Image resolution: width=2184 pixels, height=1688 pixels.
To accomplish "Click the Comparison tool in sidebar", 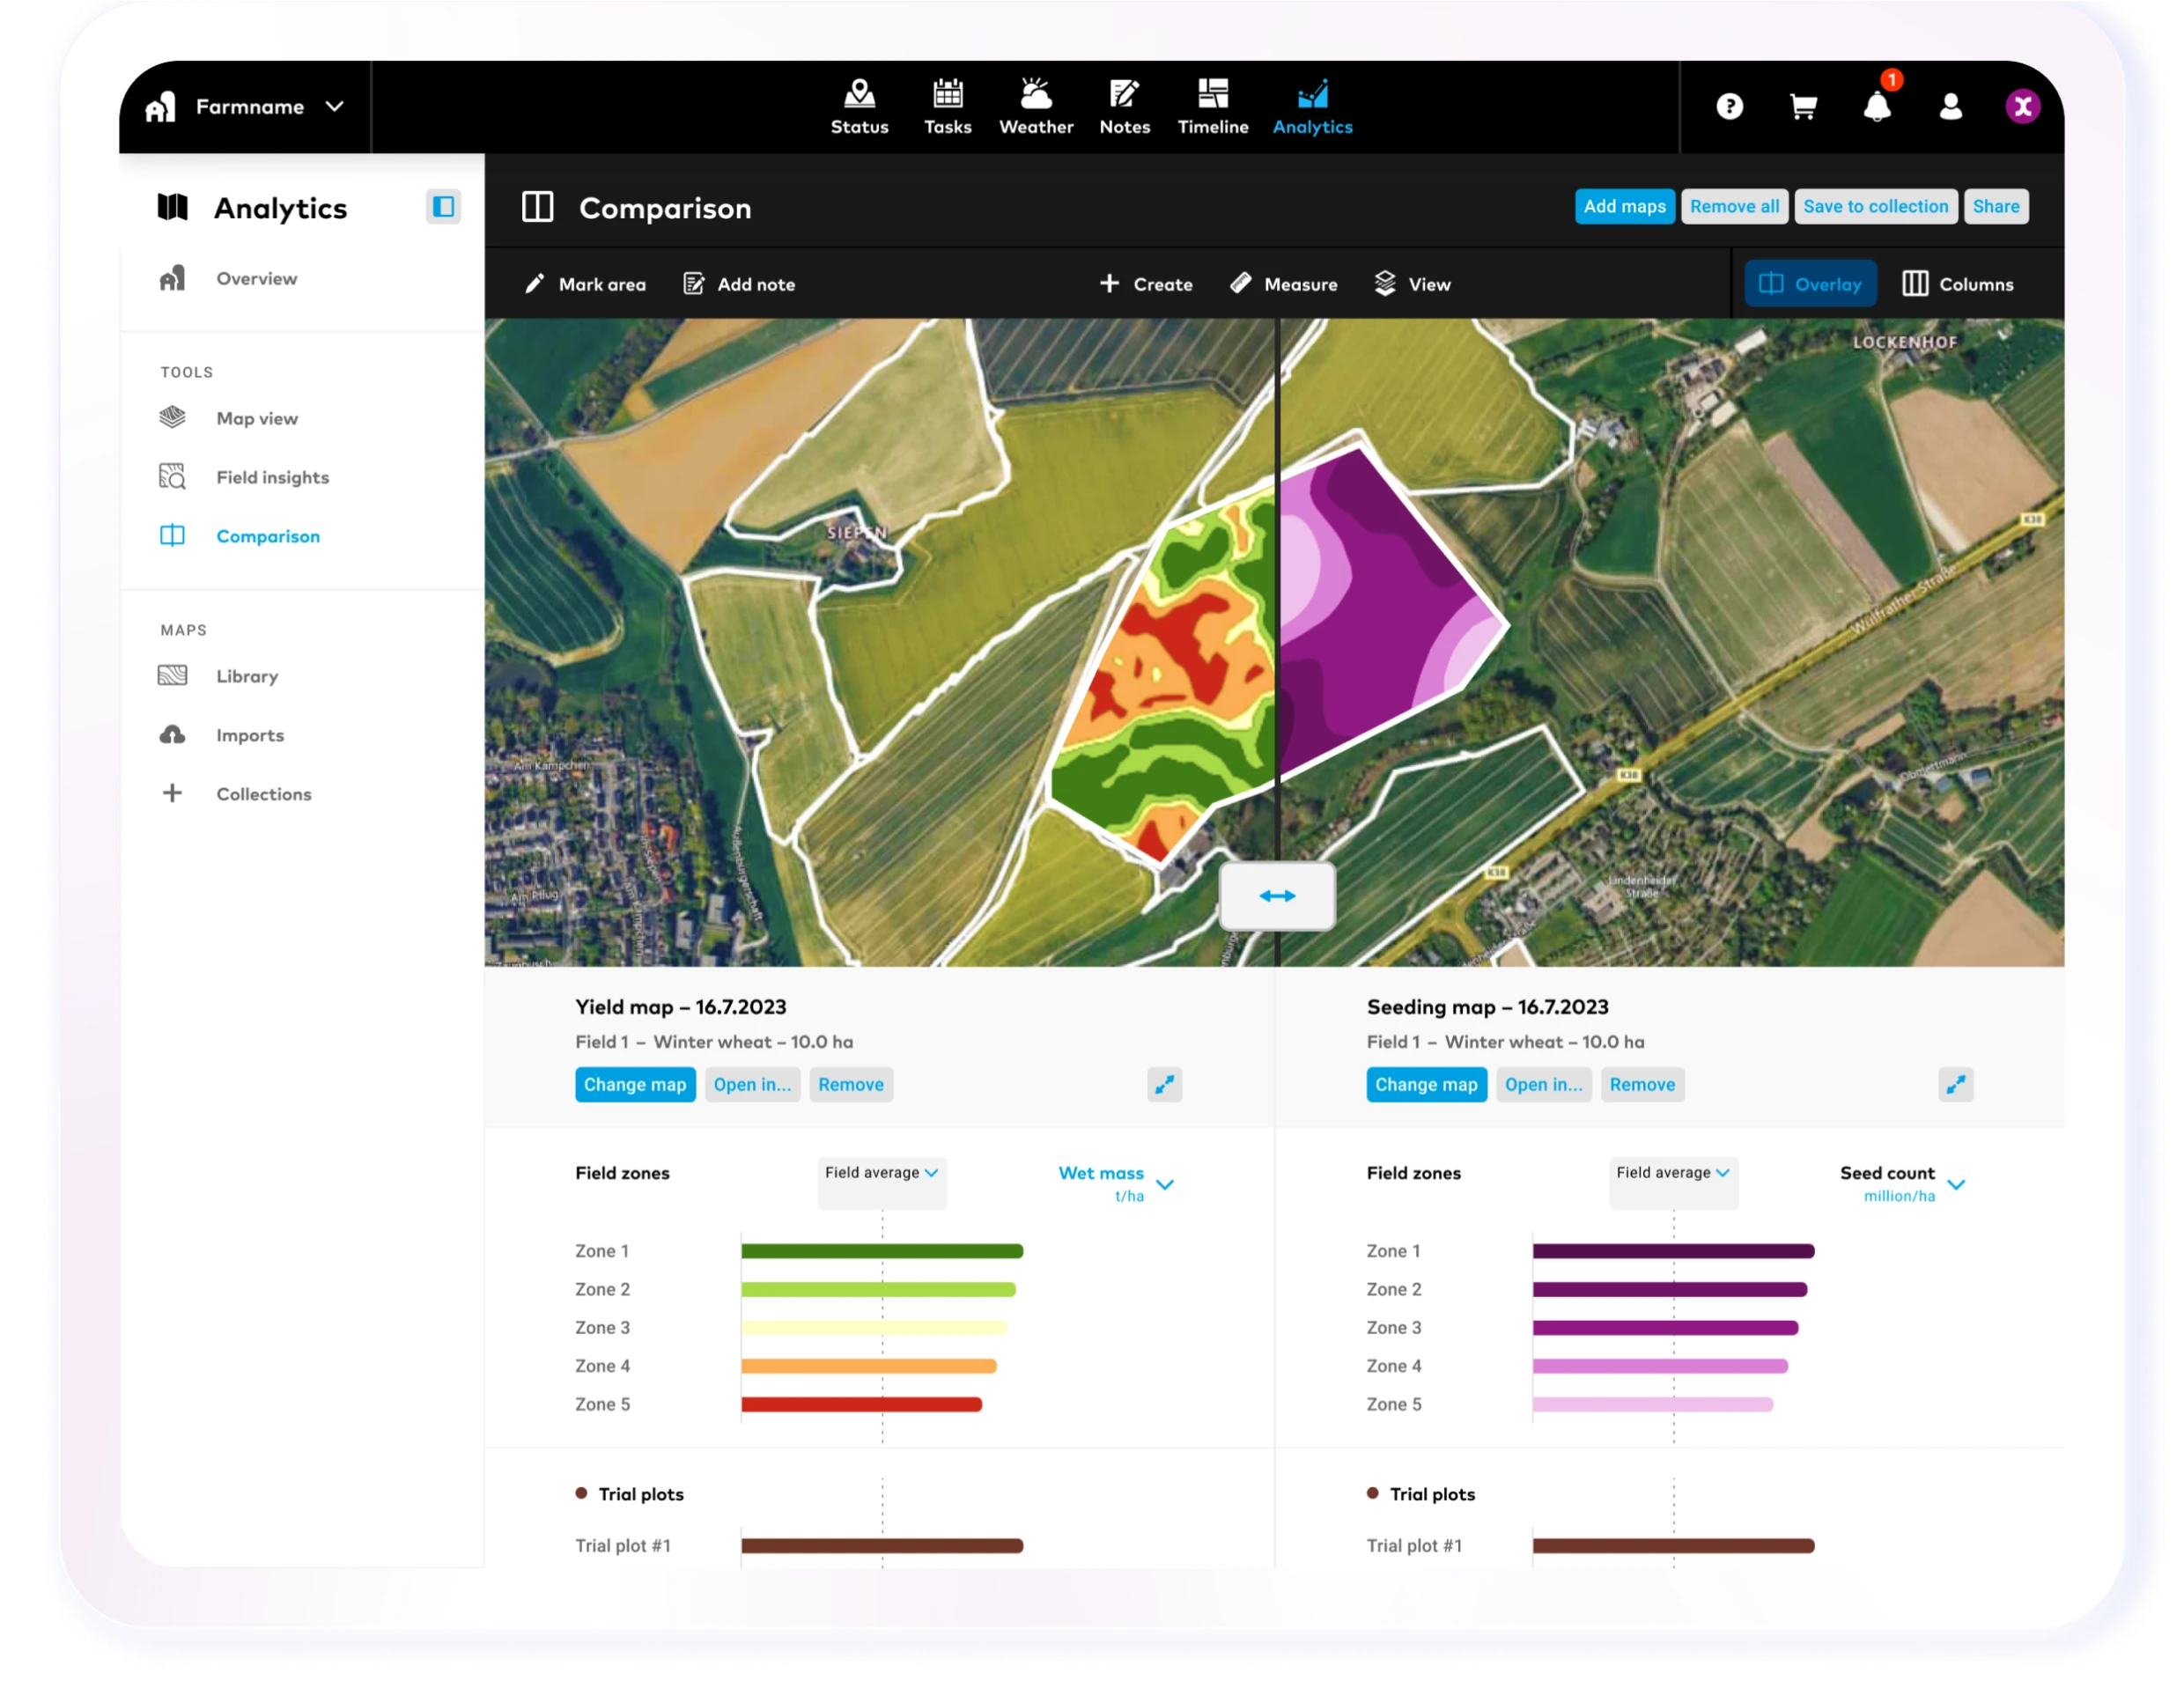I will (266, 535).
